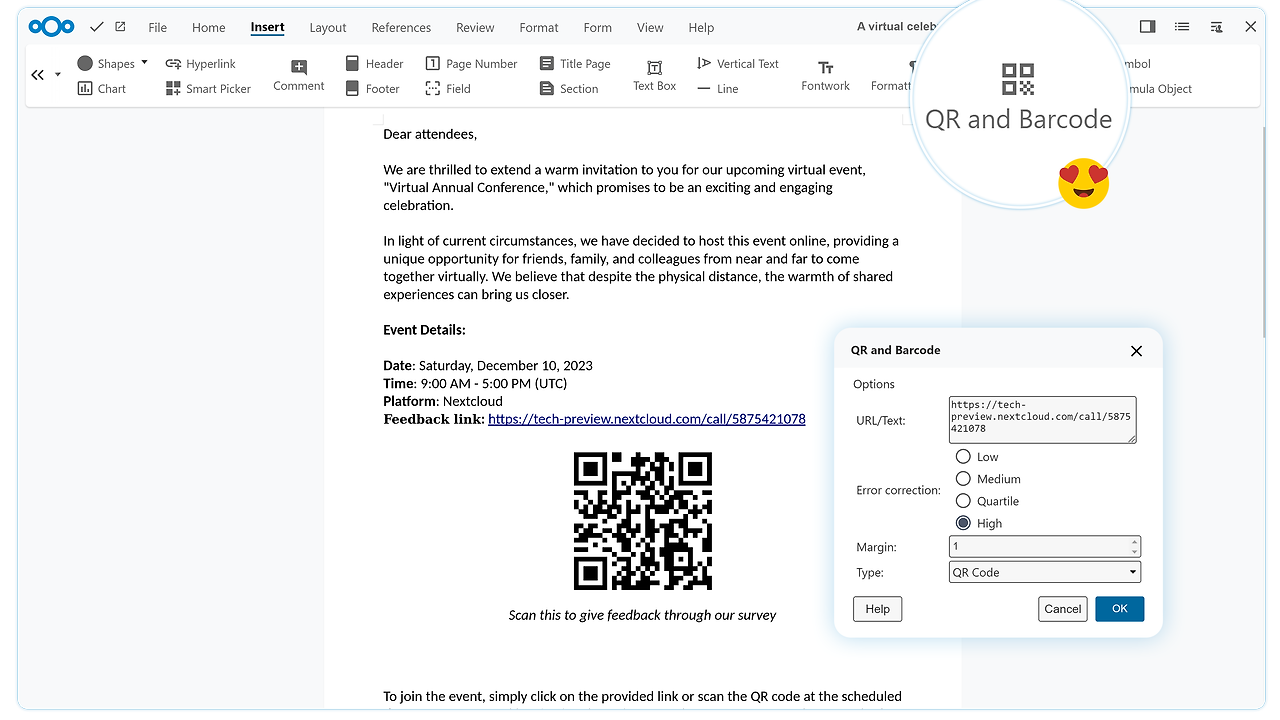The image size is (1280, 720).
Task: Switch to the Insert tab
Action: tap(267, 27)
